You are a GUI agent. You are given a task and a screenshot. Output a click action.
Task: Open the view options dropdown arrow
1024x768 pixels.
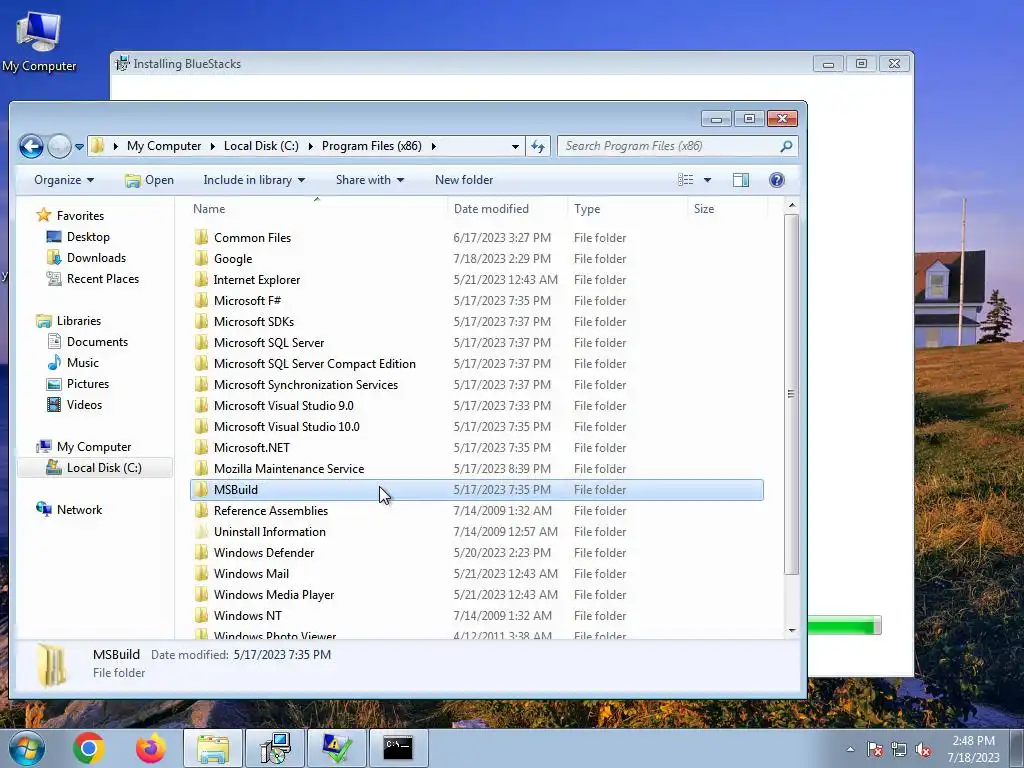pos(707,180)
